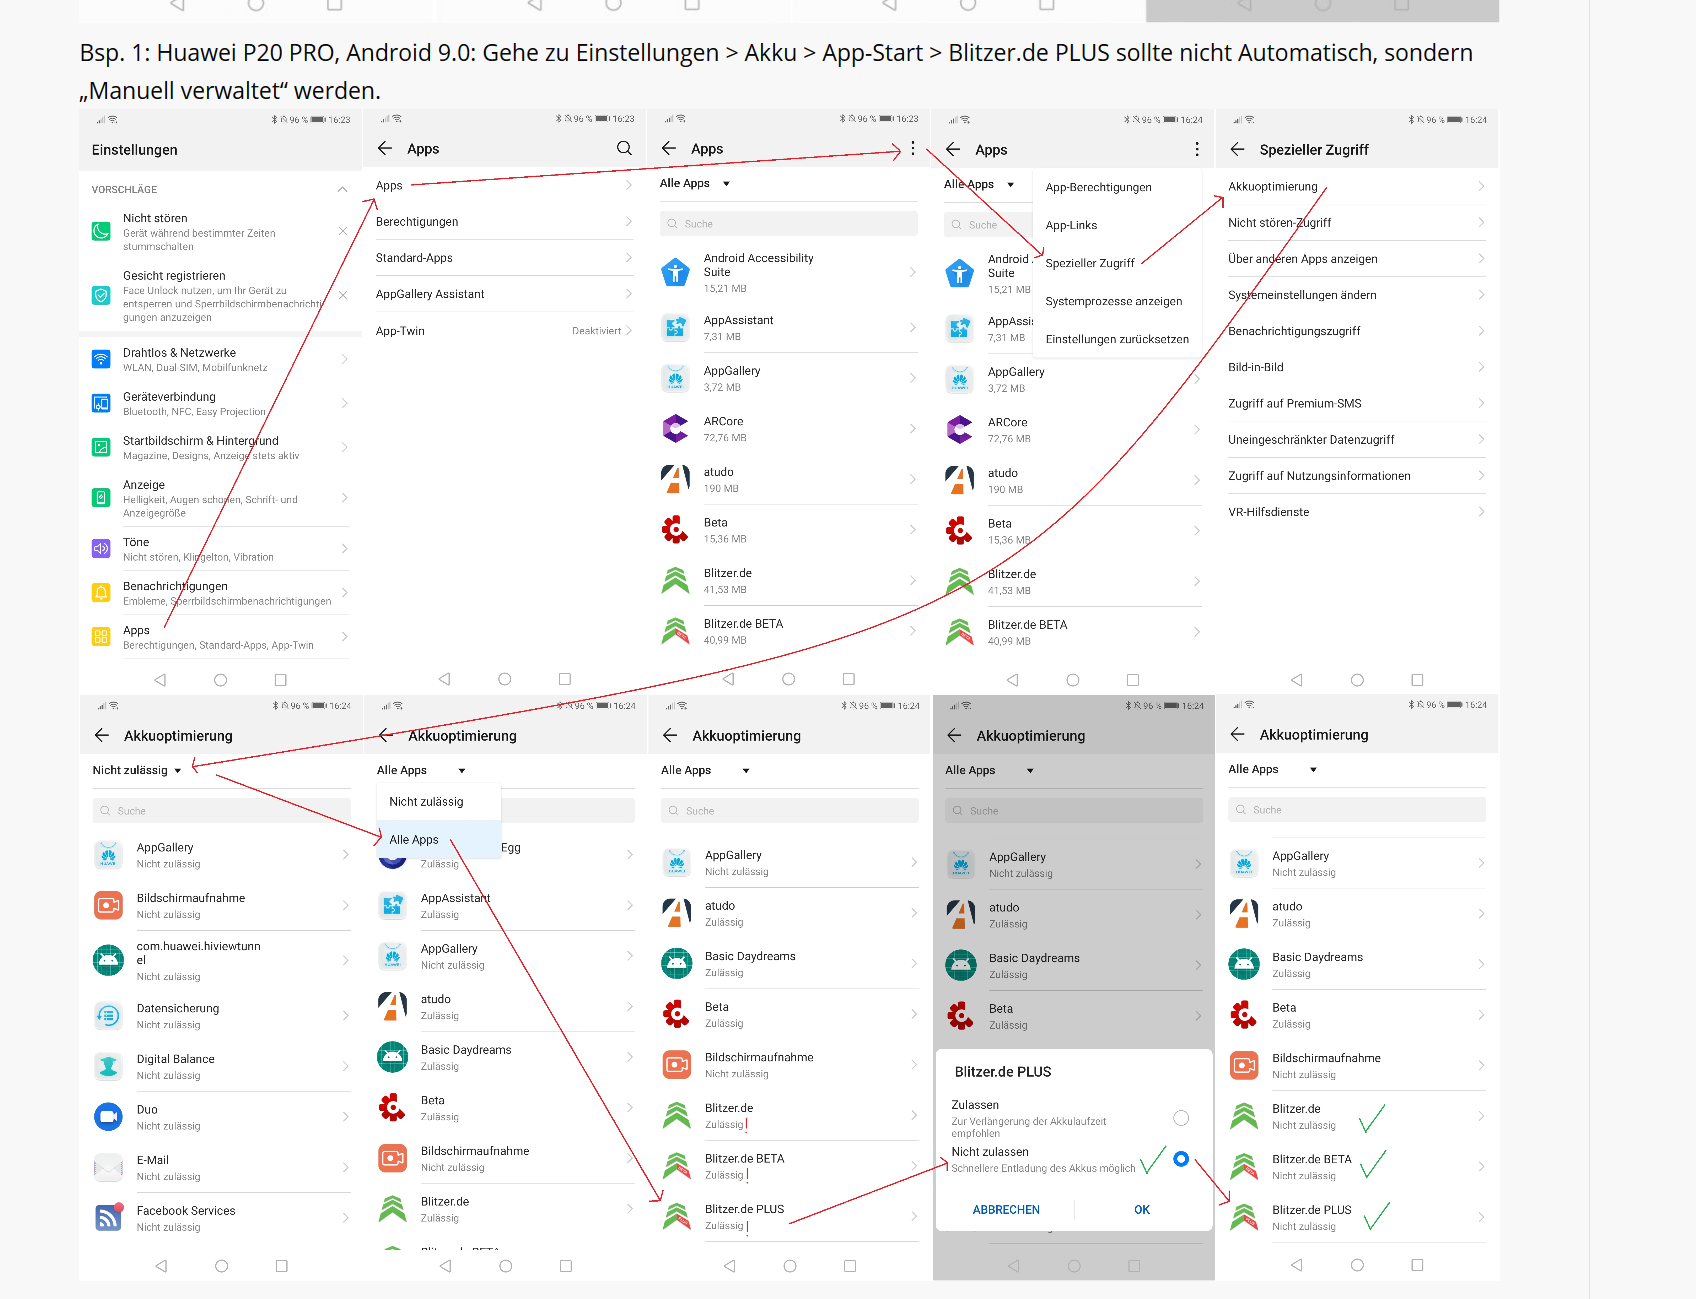Open Akkuoptimierung in Spezieller Zugriff list

tap(1357, 186)
